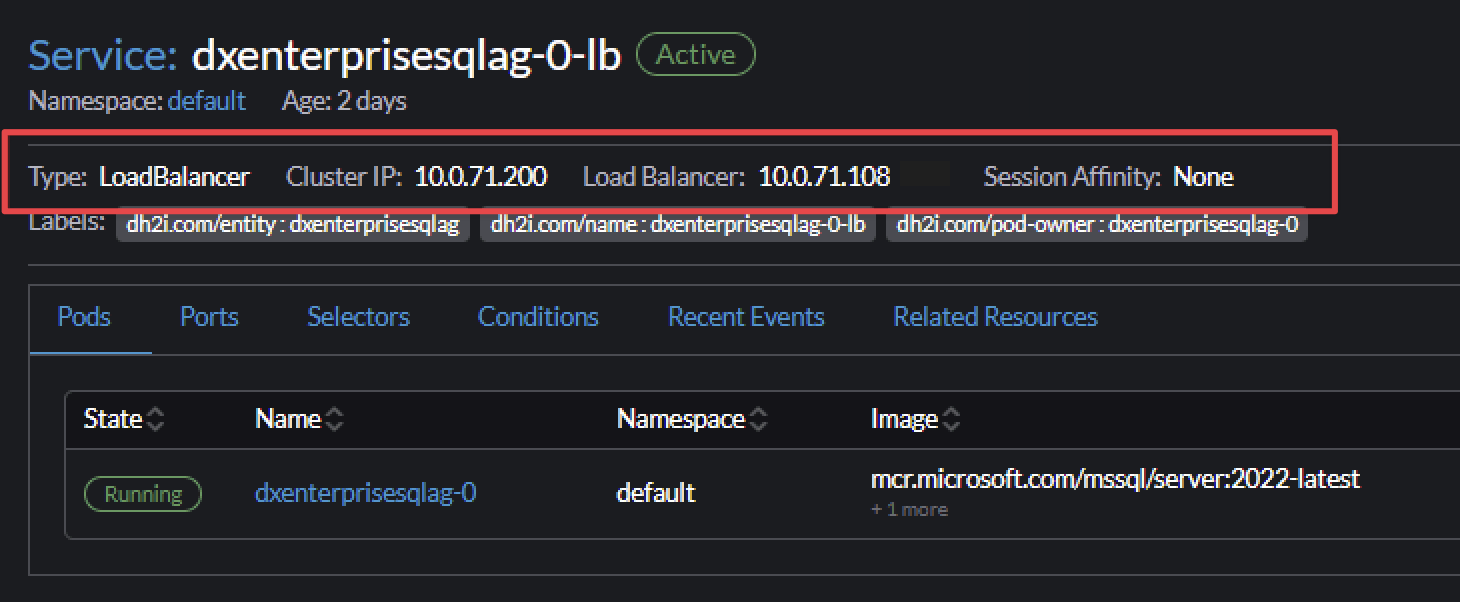Click the Running state badge
The height and width of the screenshot is (602, 1460).
(x=143, y=494)
